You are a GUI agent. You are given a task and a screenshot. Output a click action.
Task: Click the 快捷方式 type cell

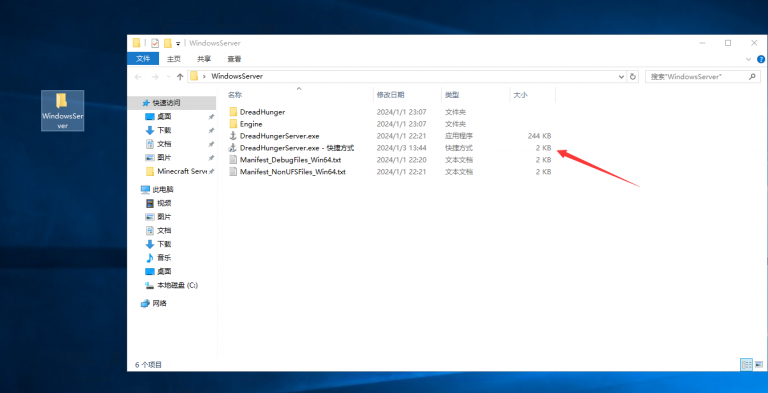(x=459, y=147)
